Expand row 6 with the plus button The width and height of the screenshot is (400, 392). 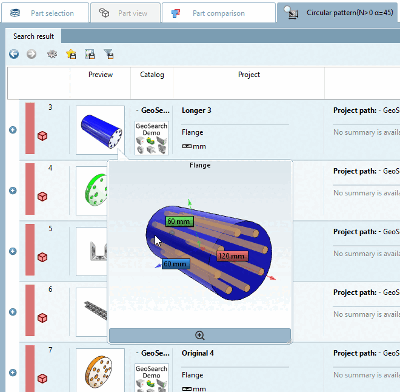click(13, 312)
